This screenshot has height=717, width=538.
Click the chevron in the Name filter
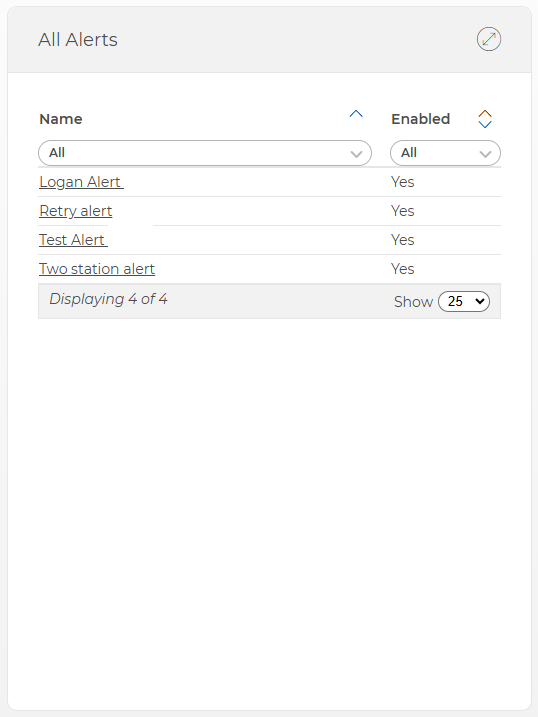pos(356,154)
